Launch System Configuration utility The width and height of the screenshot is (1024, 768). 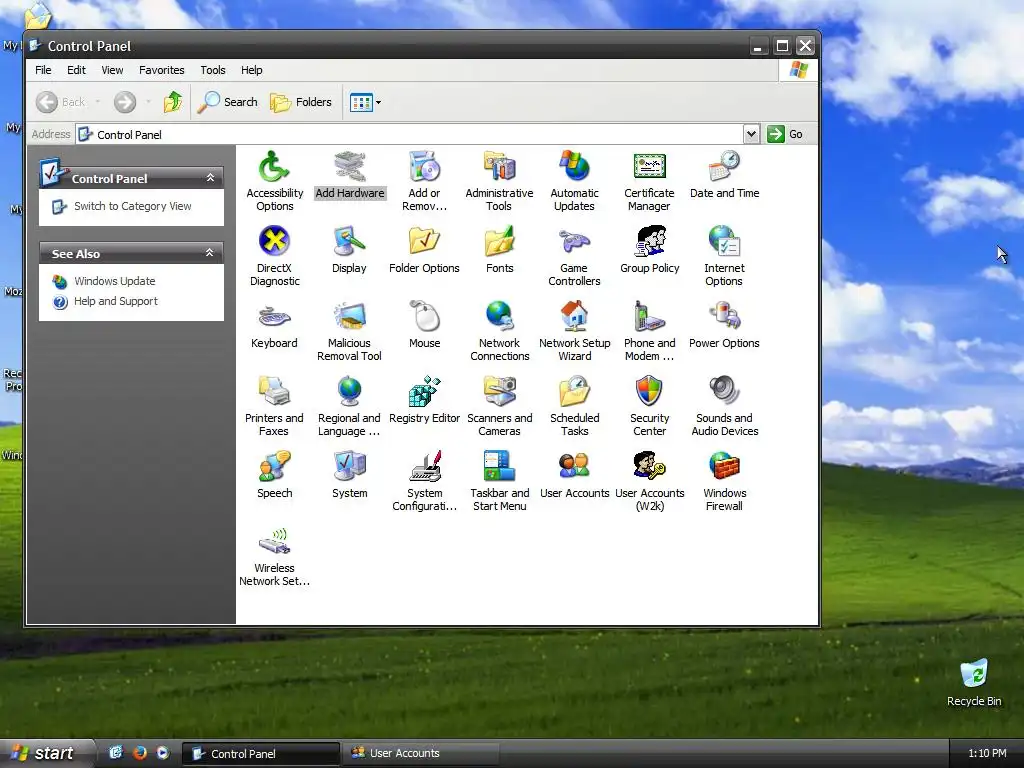point(424,481)
